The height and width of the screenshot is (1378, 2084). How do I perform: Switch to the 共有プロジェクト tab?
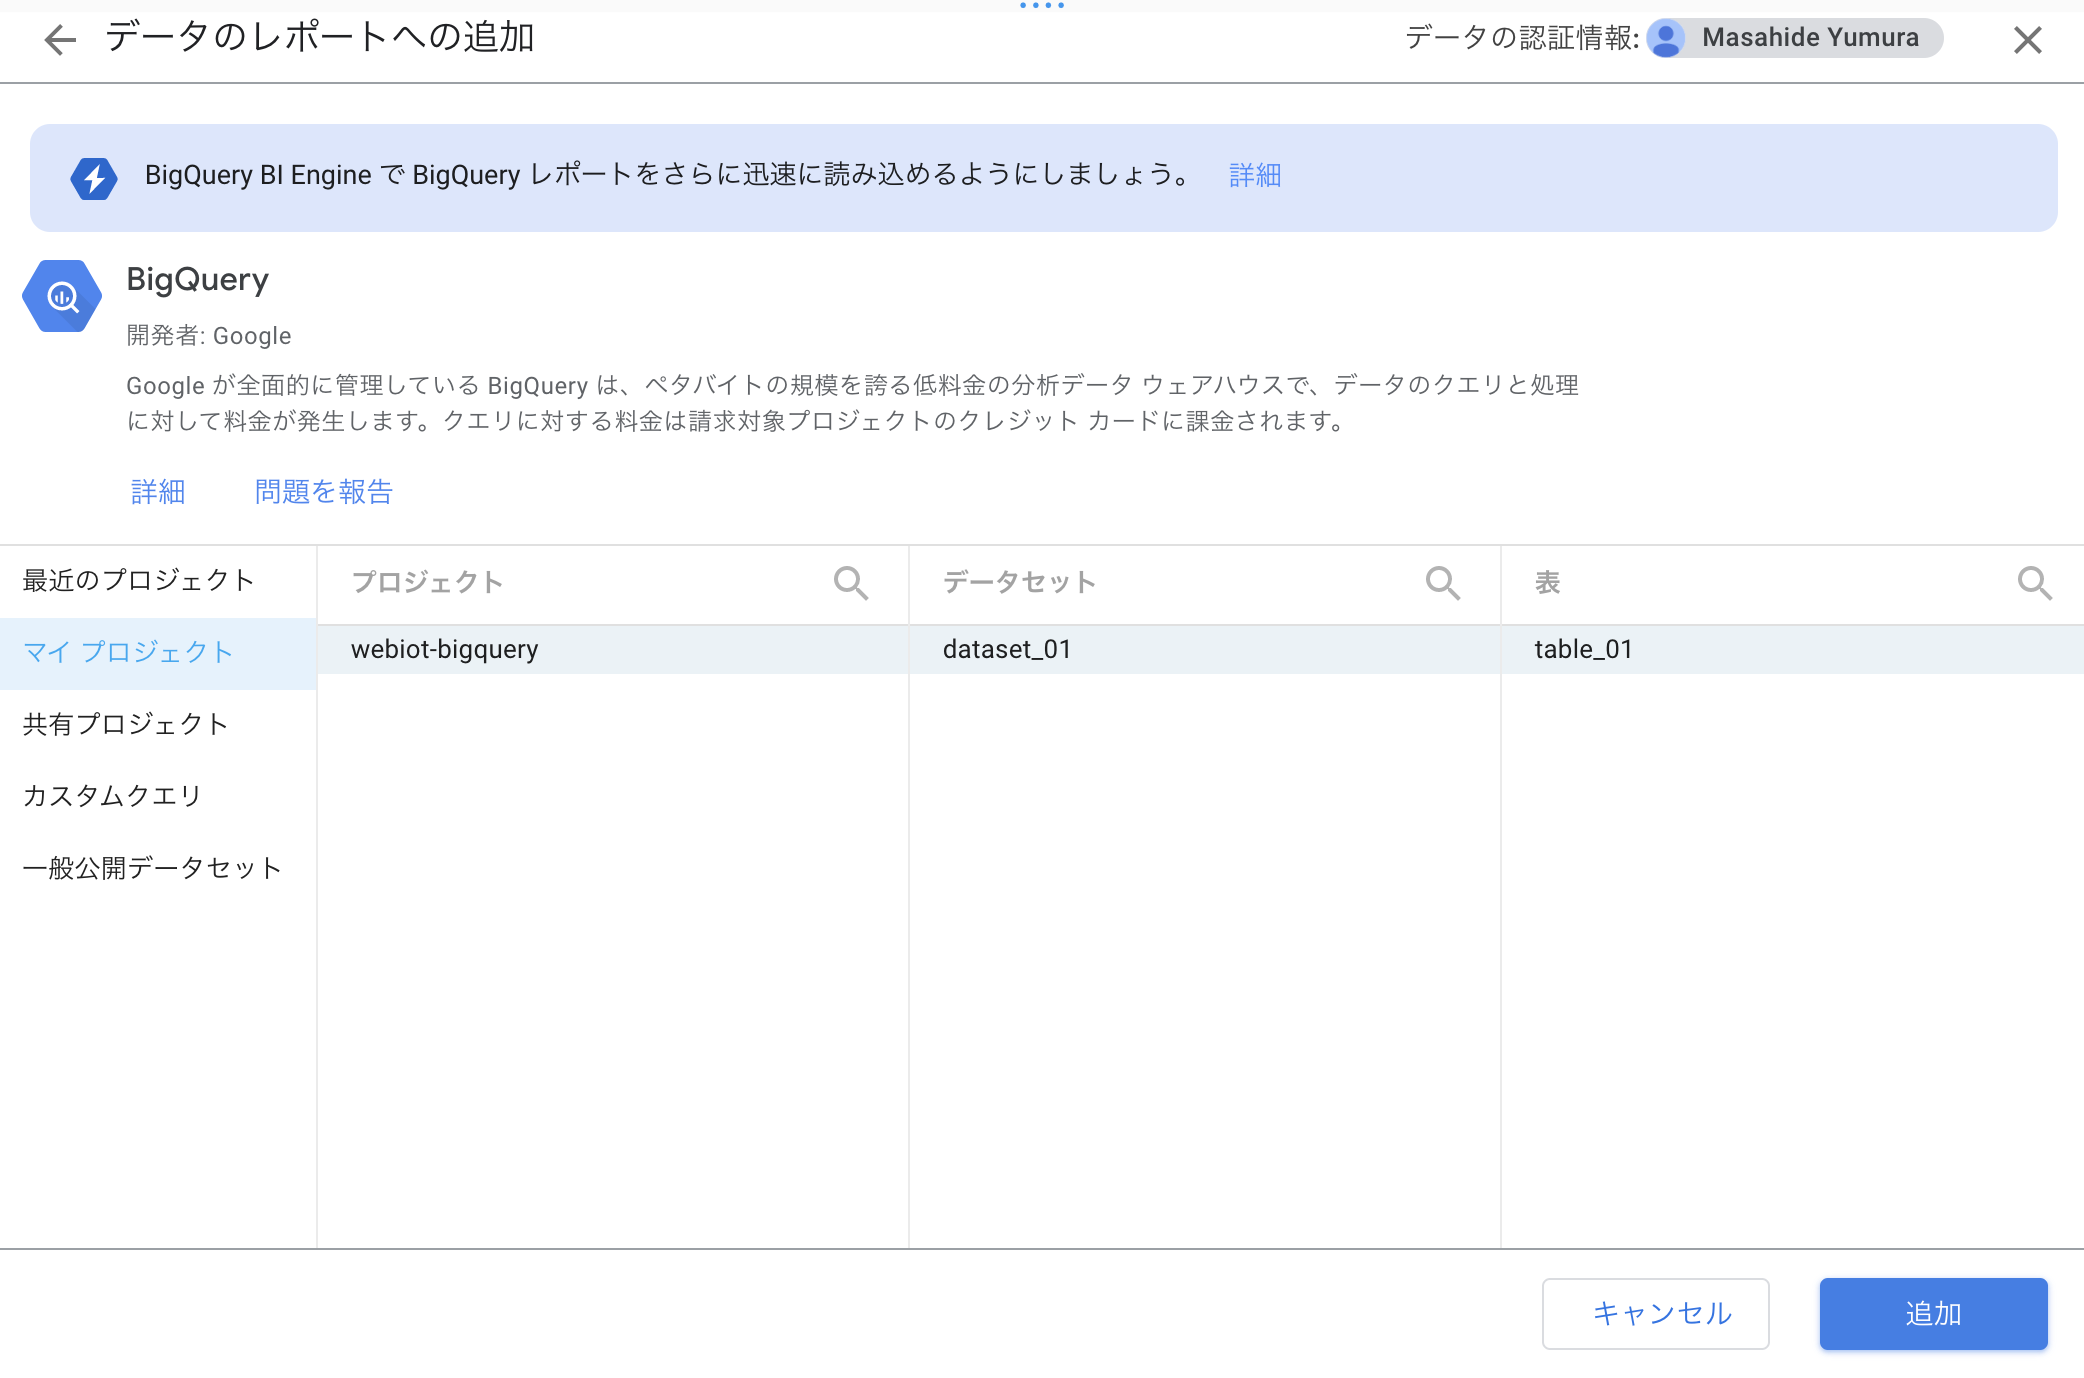[x=125, y=724]
